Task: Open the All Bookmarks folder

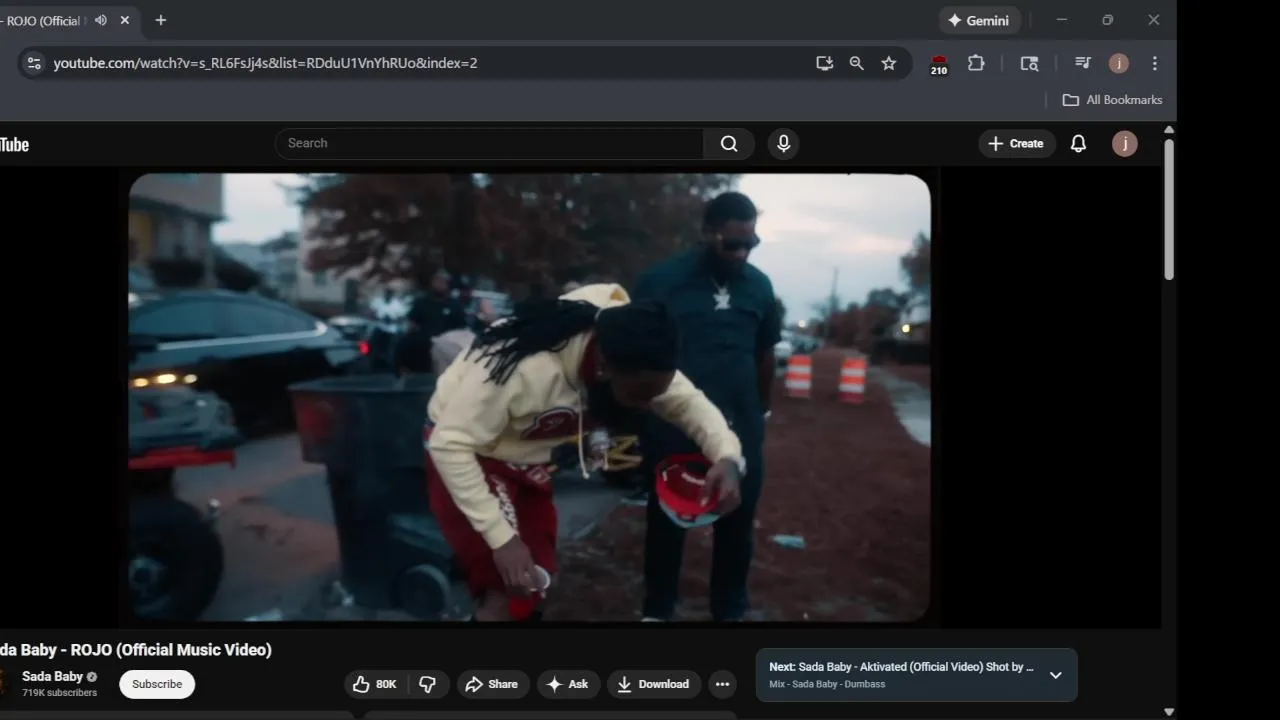Action: tap(1112, 100)
